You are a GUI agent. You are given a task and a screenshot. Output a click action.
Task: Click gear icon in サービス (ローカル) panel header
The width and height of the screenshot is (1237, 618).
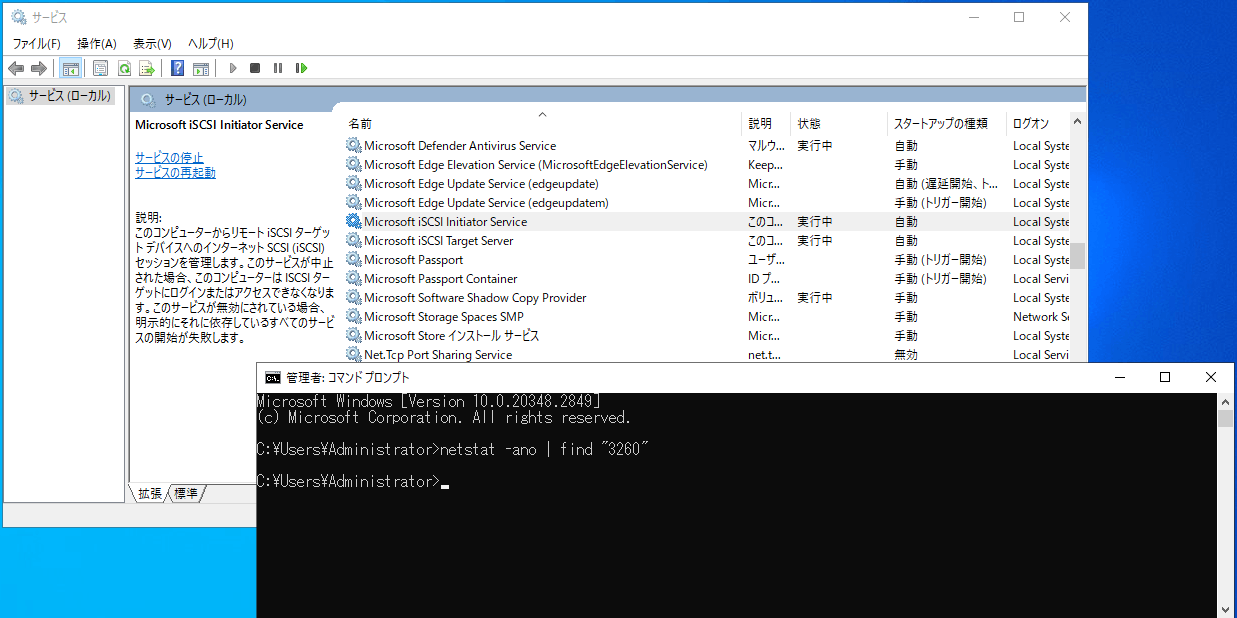coord(148,99)
